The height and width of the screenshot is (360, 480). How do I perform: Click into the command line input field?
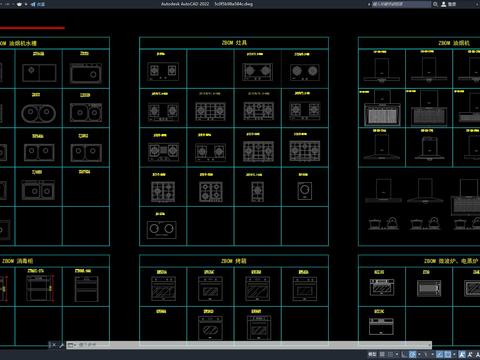(253, 345)
